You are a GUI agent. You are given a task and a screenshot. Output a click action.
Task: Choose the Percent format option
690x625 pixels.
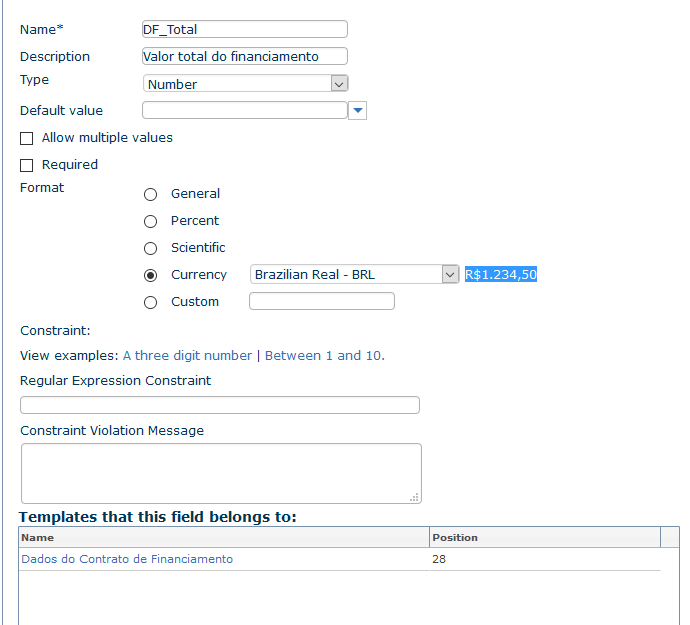151,221
